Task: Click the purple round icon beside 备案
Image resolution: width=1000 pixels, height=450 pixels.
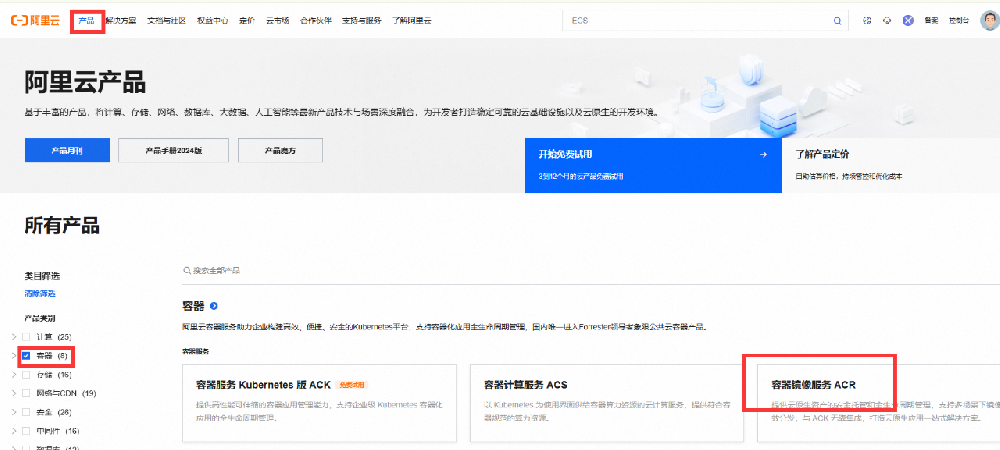Action: point(908,20)
